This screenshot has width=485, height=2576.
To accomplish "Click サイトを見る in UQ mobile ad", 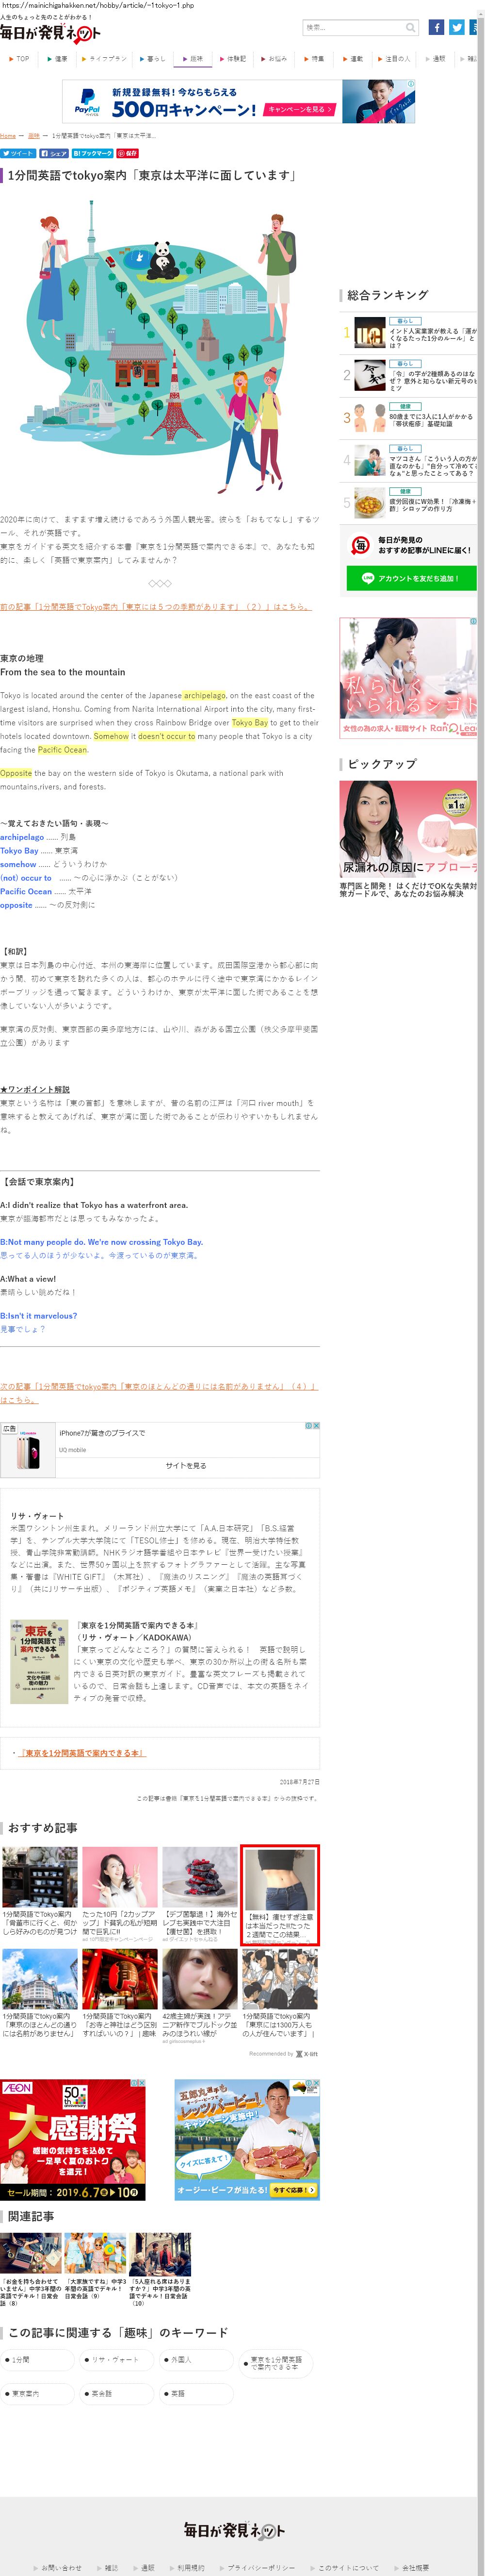I will tap(186, 1466).
